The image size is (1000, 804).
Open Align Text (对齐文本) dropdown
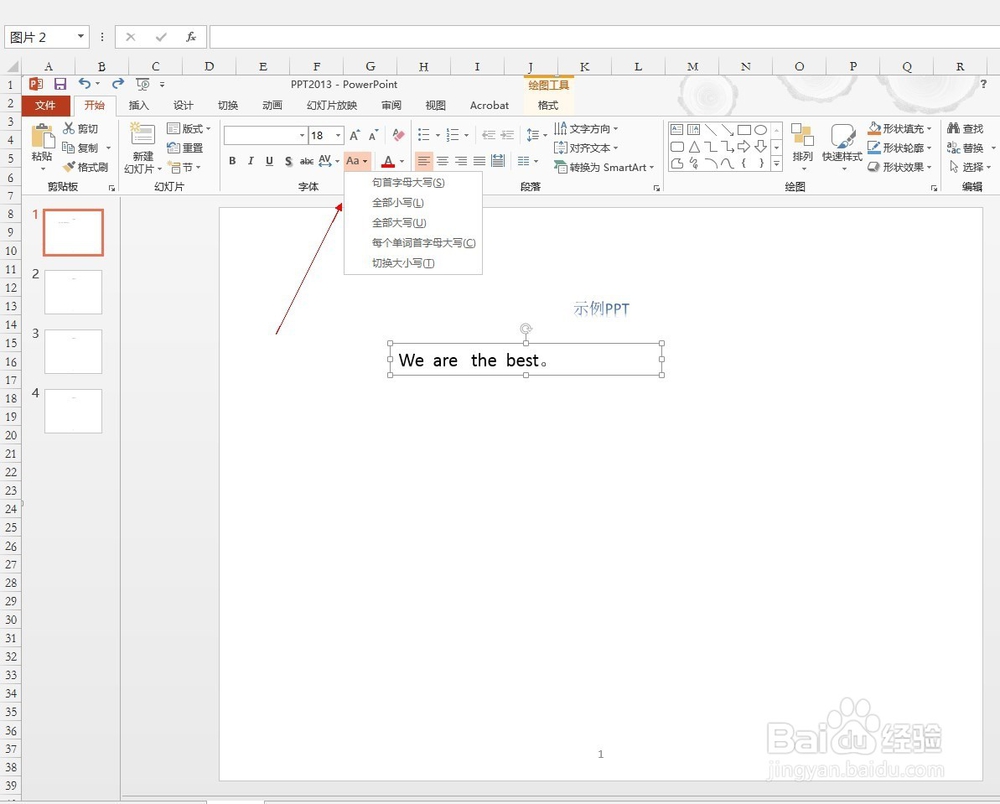[585, 148]
